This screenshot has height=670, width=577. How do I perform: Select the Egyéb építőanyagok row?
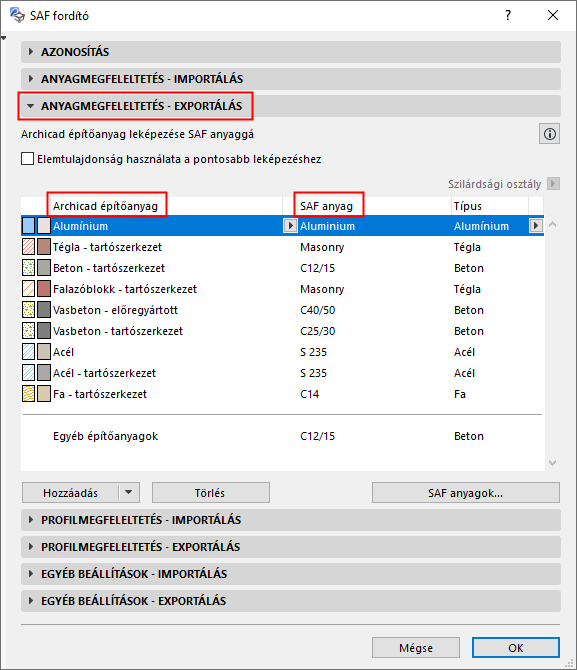pyautogui.click(x=283, y=436)
